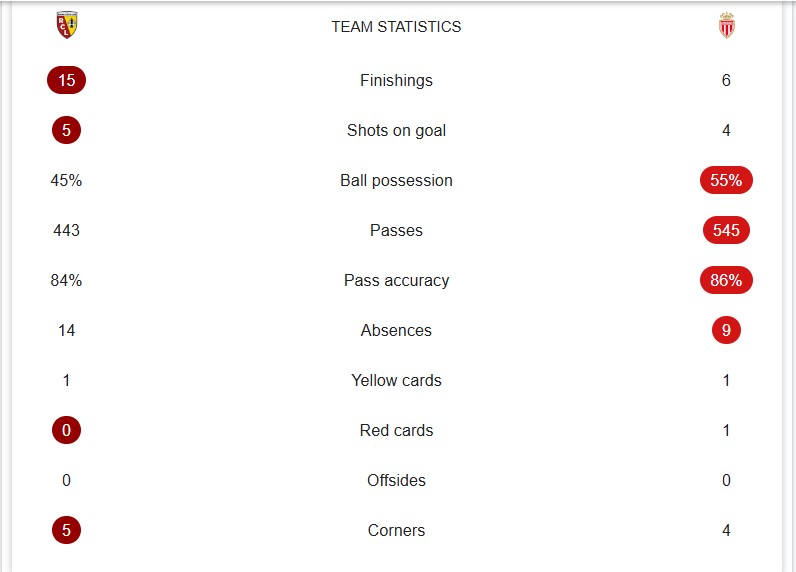Click the 86% pass accuracy badge
Viewport: 796px width, 572px height.
[x=726, y=280]
